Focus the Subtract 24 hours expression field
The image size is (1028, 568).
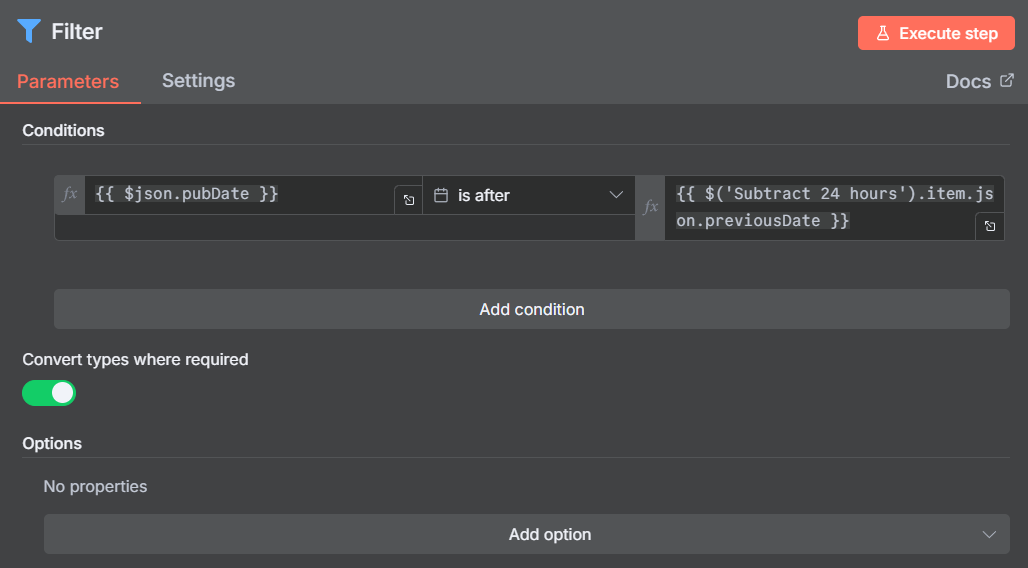tap(820, 207)
